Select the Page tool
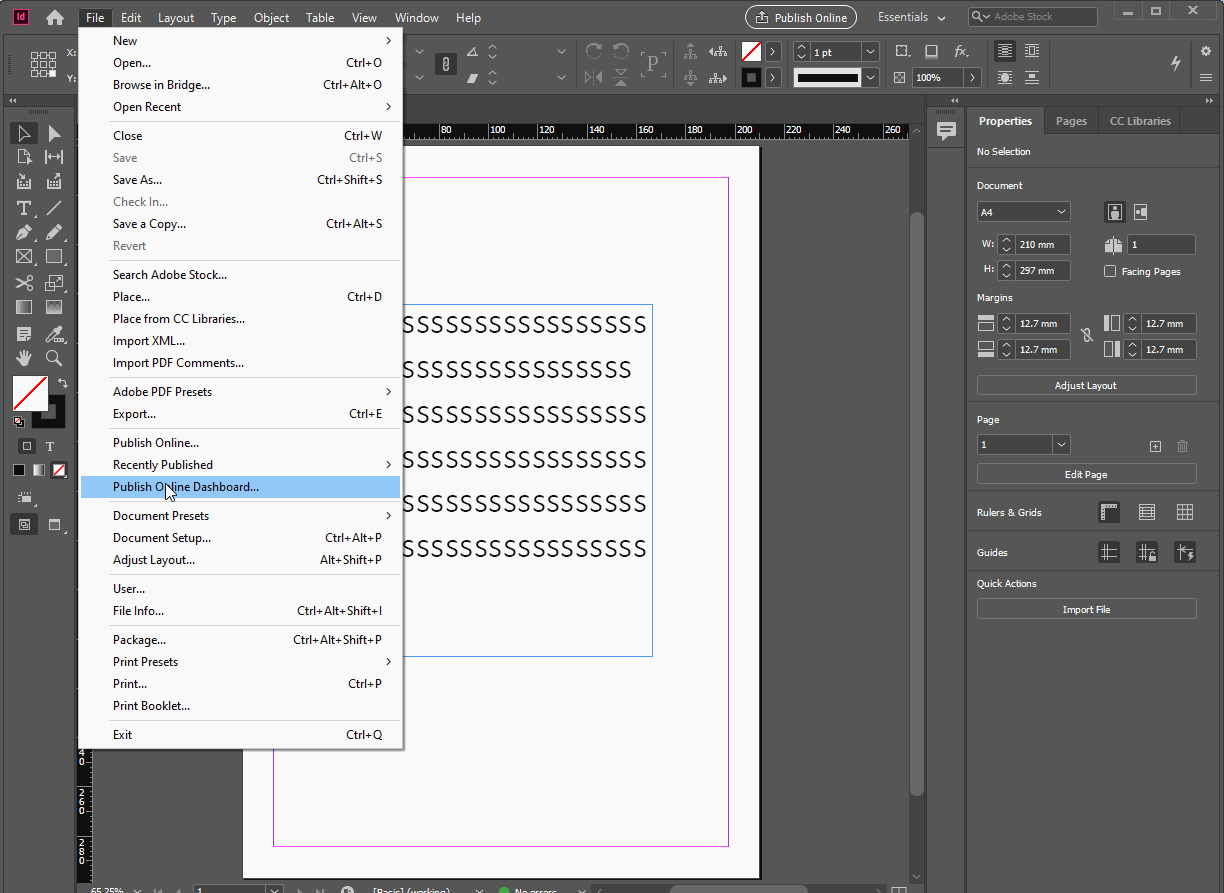 [x=24, y=157]
